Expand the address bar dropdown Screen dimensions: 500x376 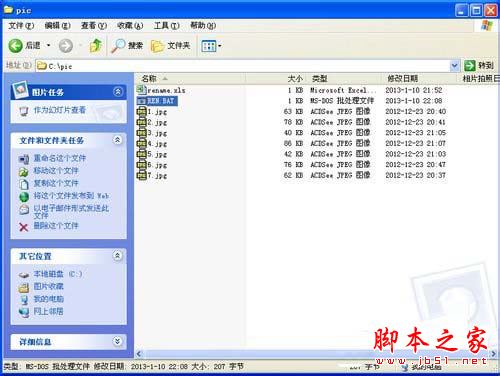[454, 66]
